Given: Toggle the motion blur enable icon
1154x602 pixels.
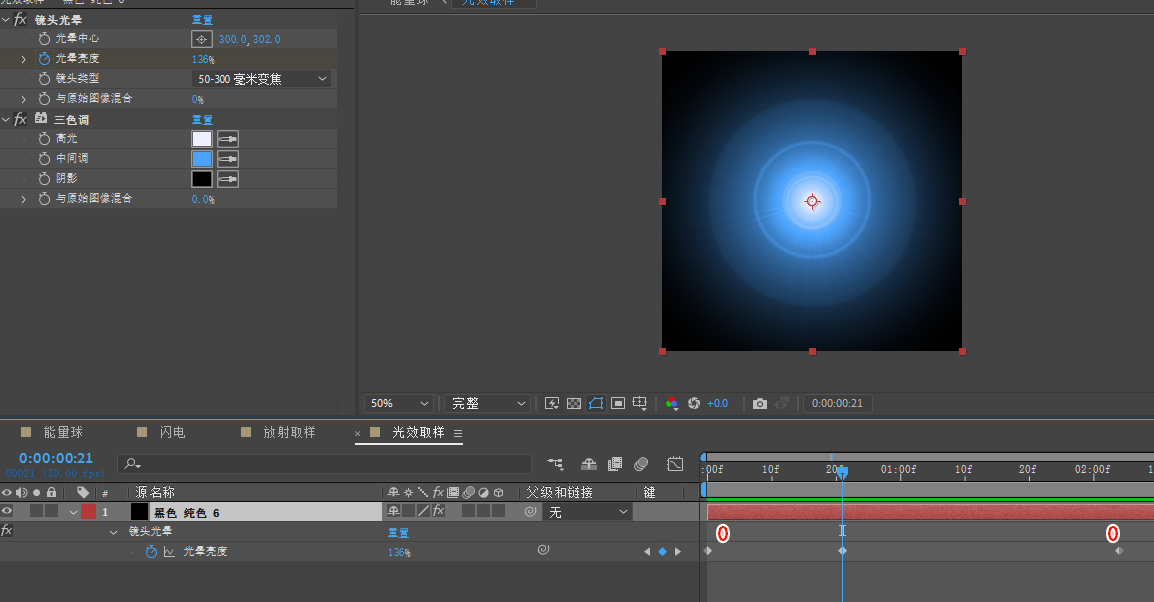Looking at the screenshot, I should (x=641, y=464).
